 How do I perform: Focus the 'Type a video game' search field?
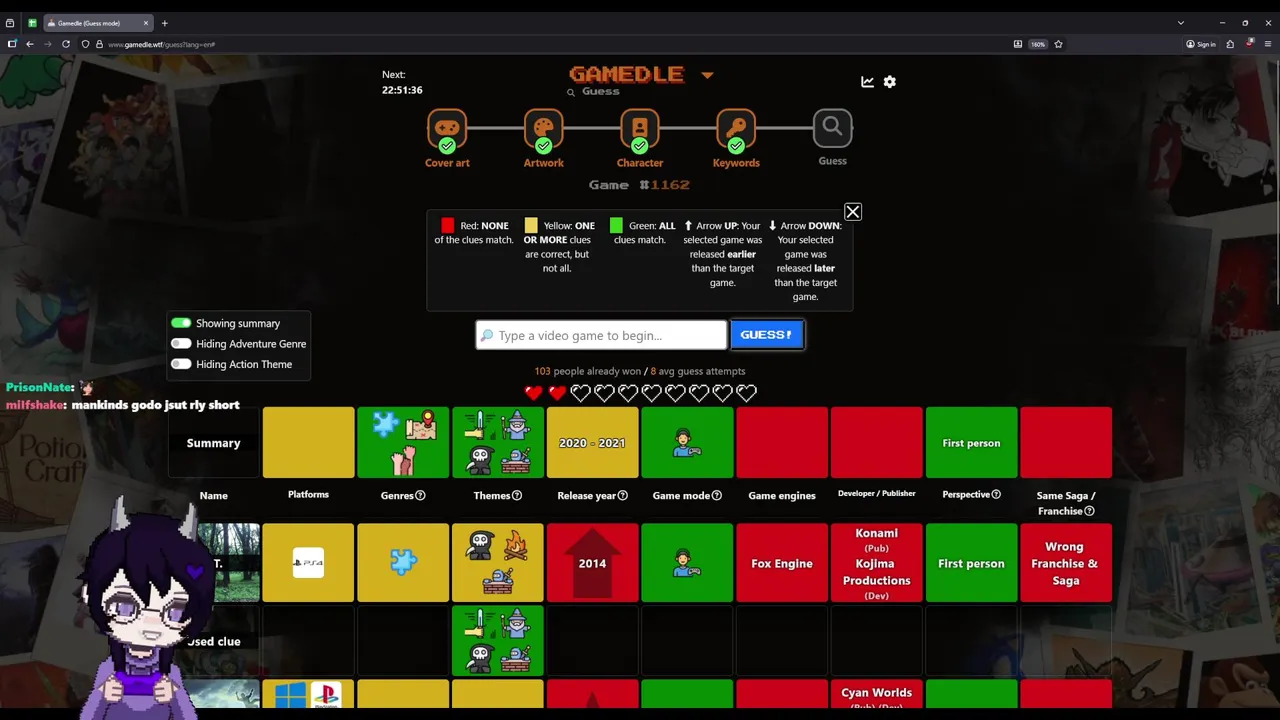(601, 335)
